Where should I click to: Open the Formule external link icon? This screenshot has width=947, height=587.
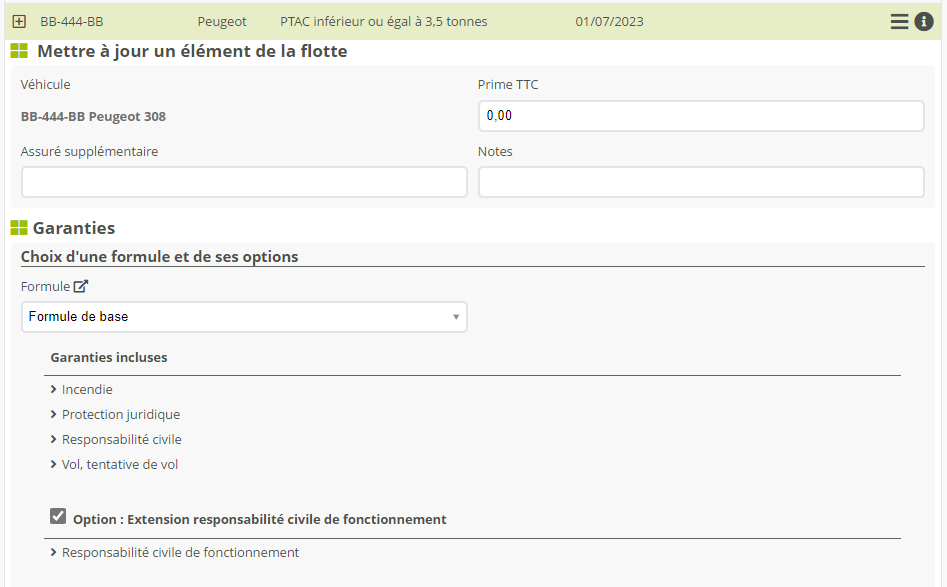[81, 286]
